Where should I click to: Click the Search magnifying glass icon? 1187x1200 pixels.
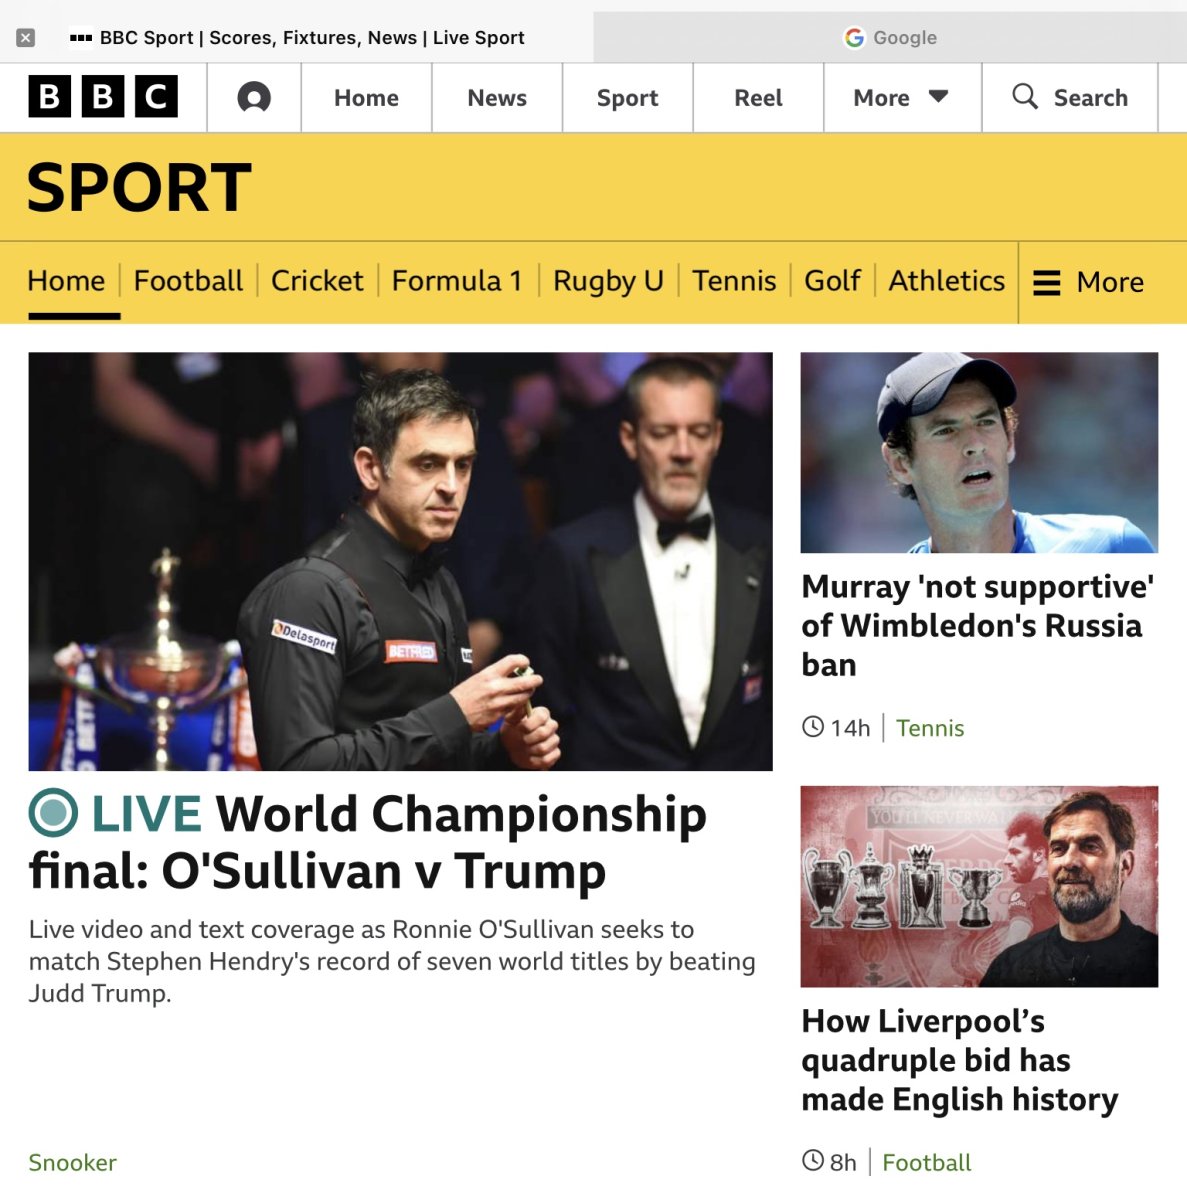point(1025,96)
